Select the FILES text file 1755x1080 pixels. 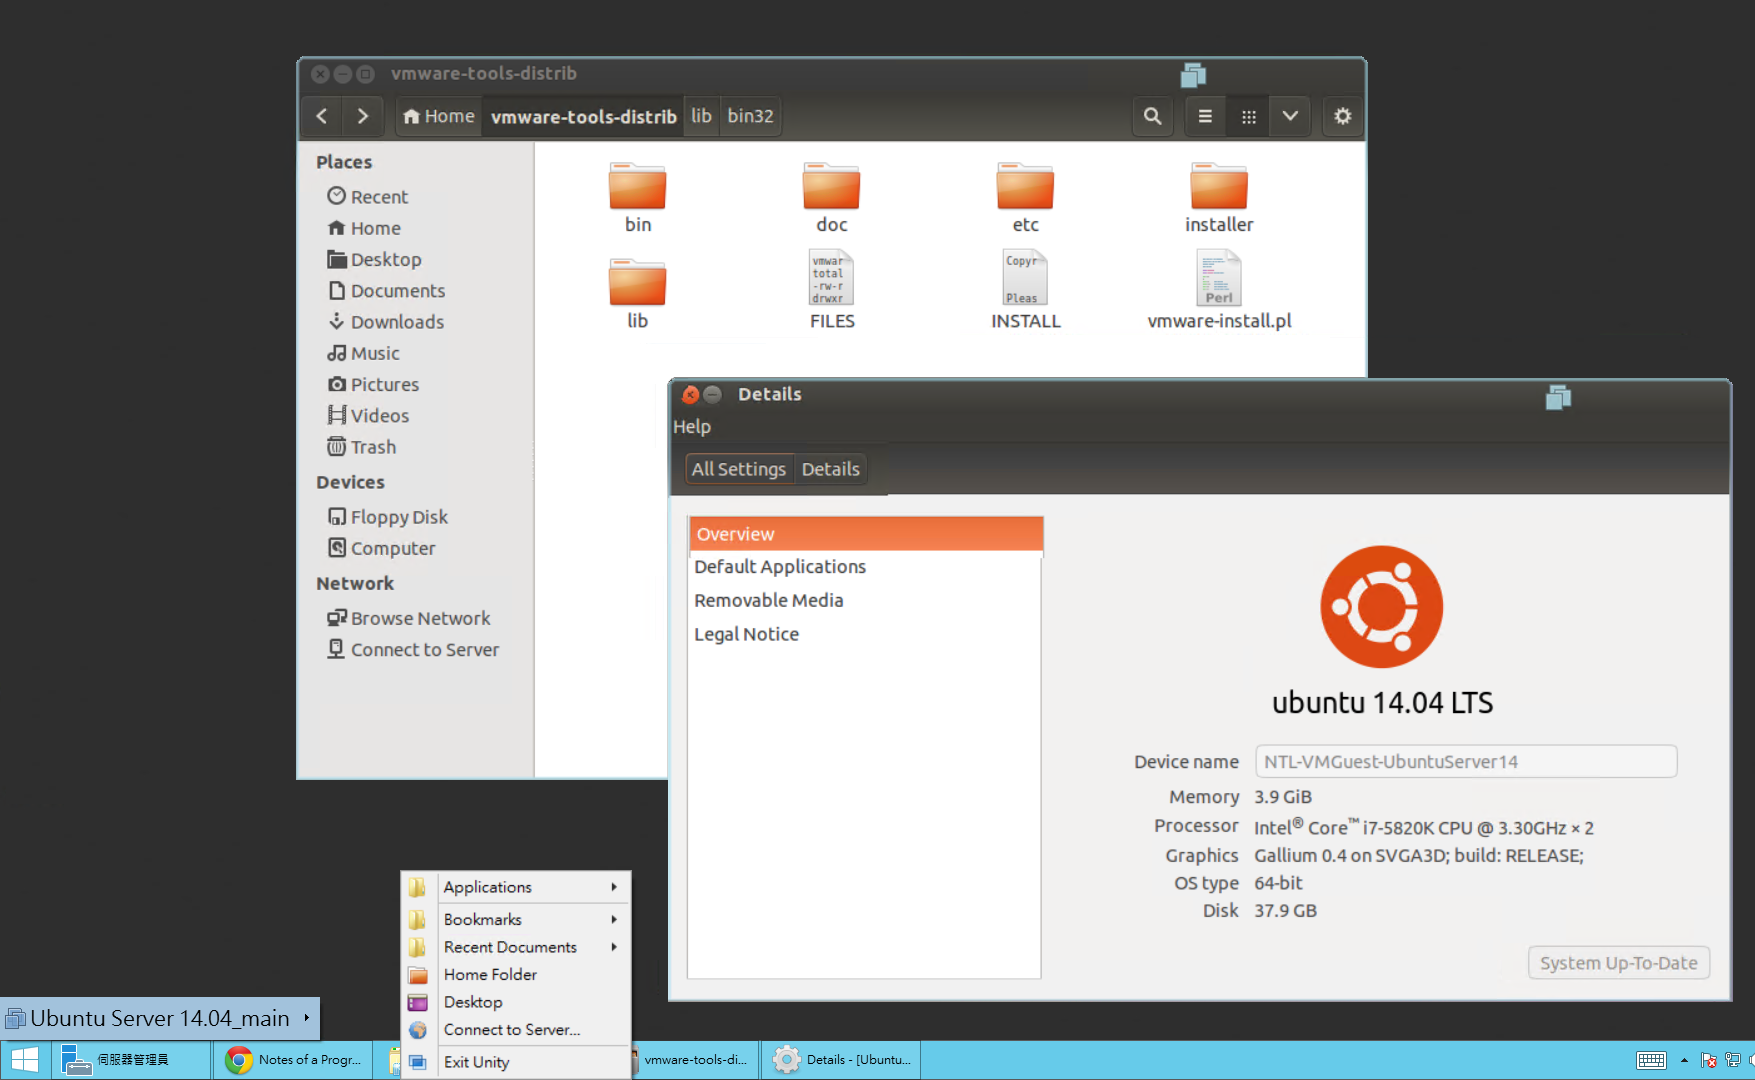(x=832, y=290)
